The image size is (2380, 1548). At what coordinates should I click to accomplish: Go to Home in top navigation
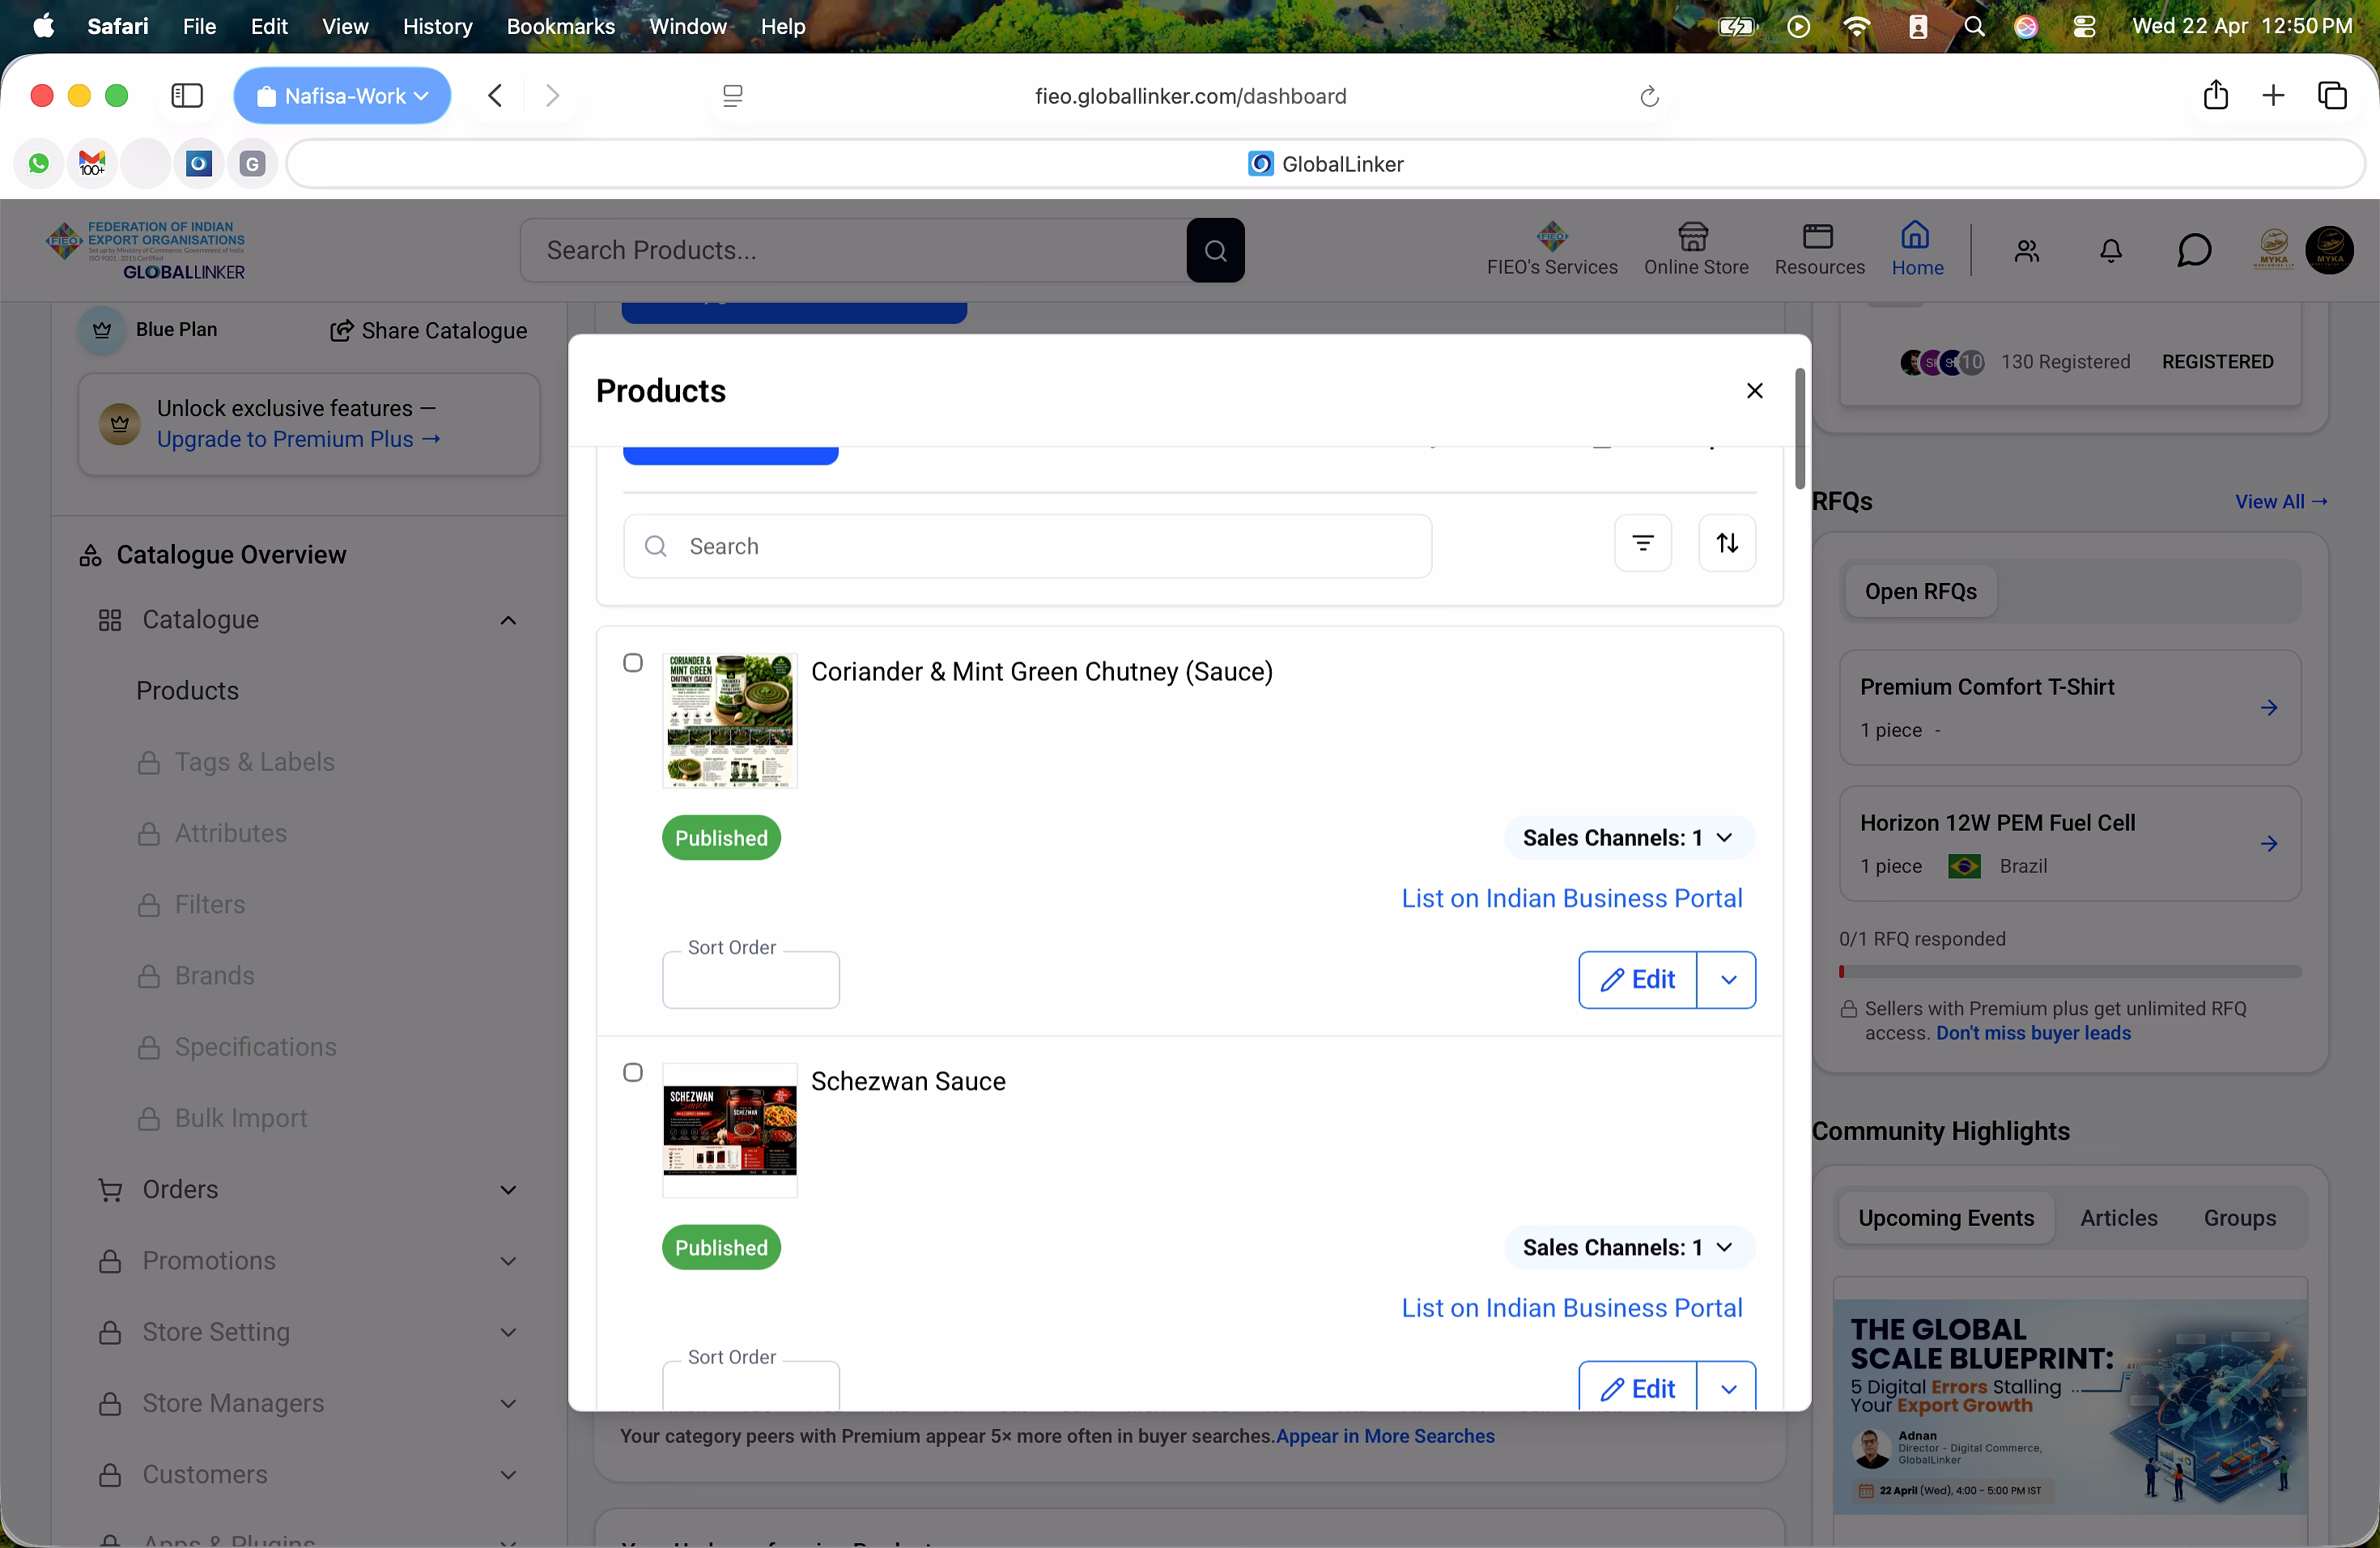point(1917,249)
